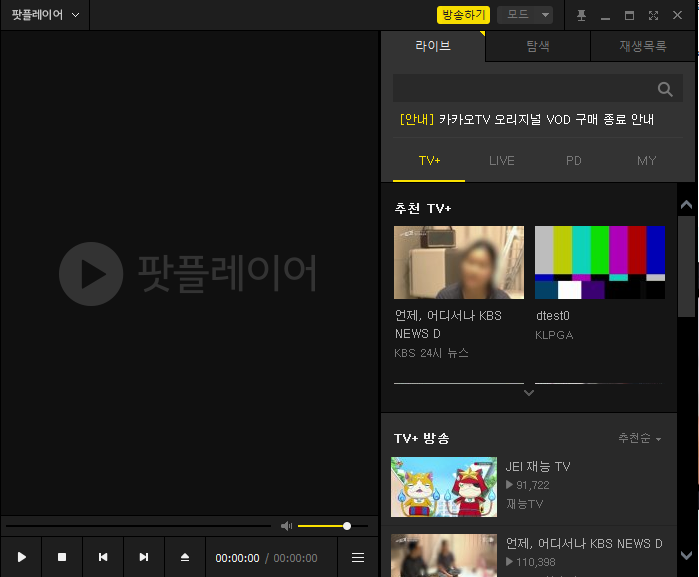
Task: Click the JEI 재능 TV broadcast title
Action: pos(538,466)
